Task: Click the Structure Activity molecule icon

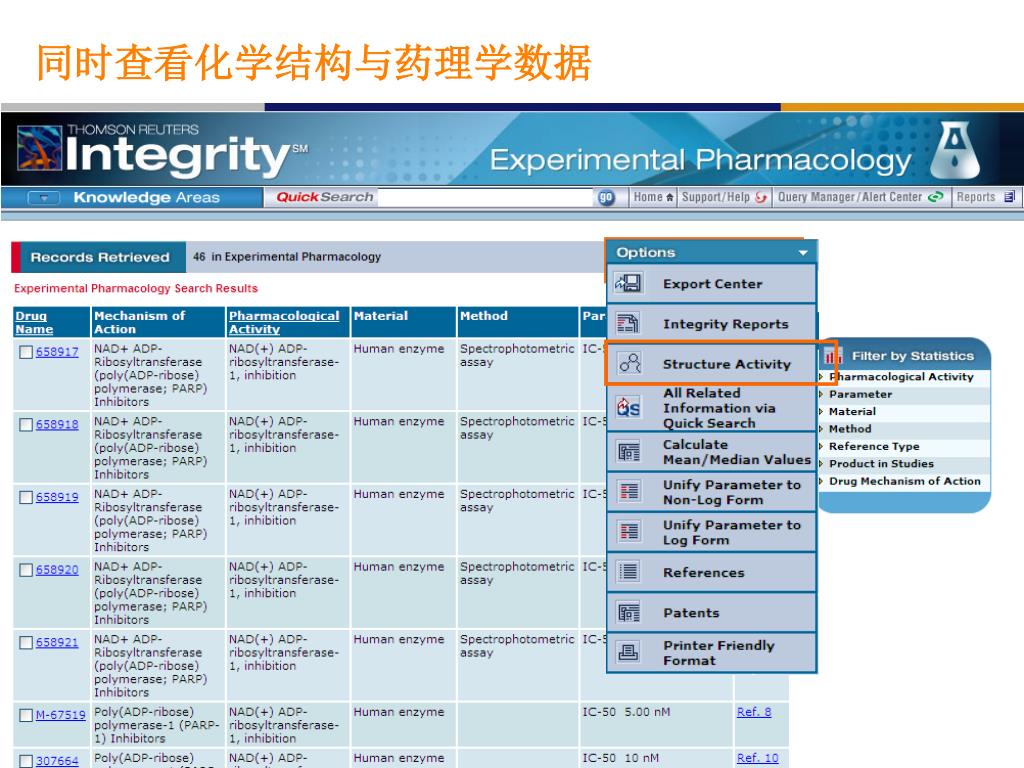Action: tap(630, 363)
